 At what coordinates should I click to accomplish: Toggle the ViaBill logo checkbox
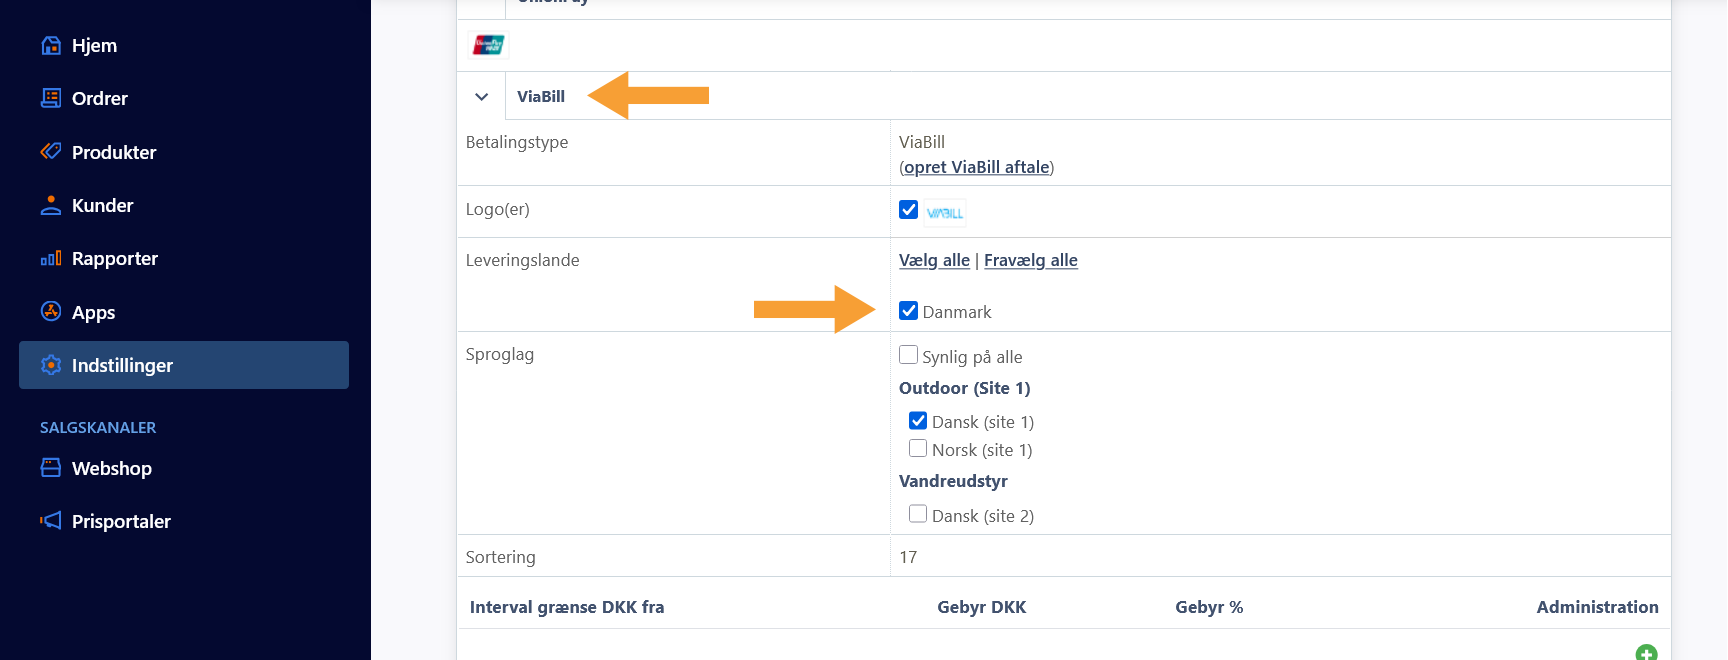click(x=908, y=209)
